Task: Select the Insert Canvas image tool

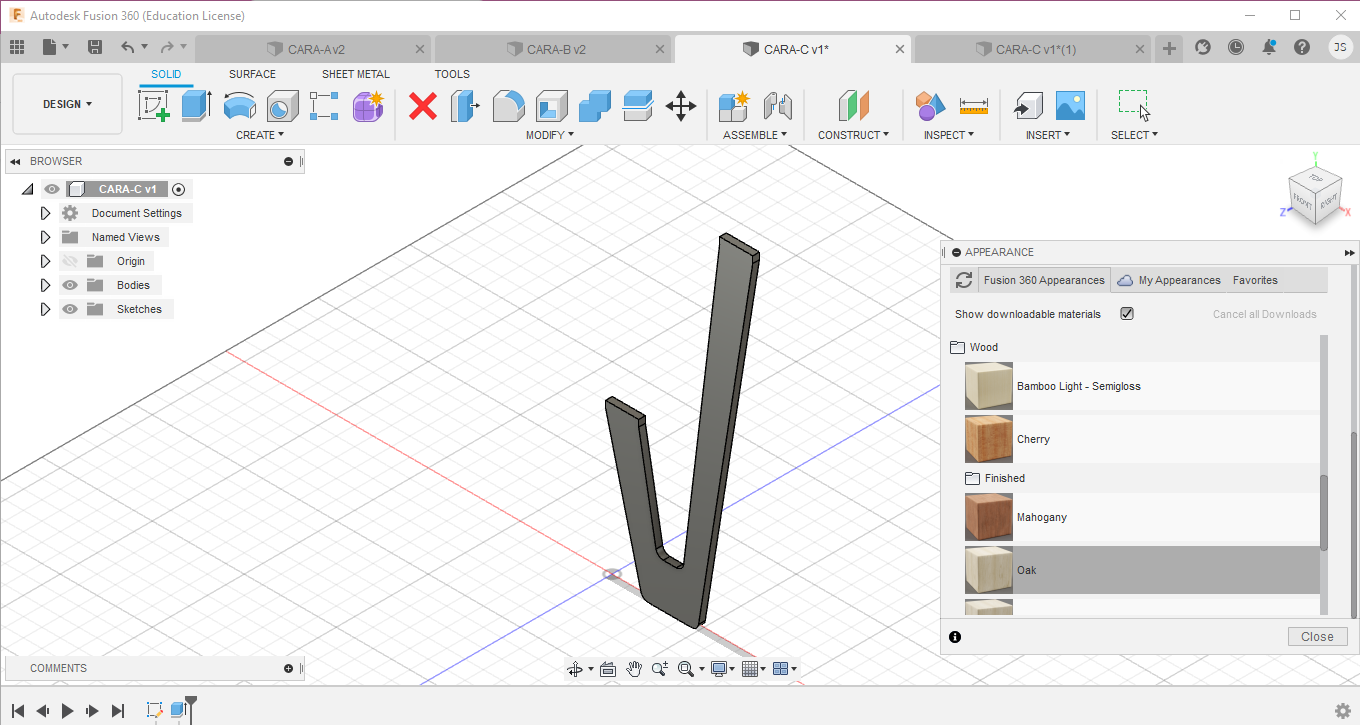Action: [1070, 105]
